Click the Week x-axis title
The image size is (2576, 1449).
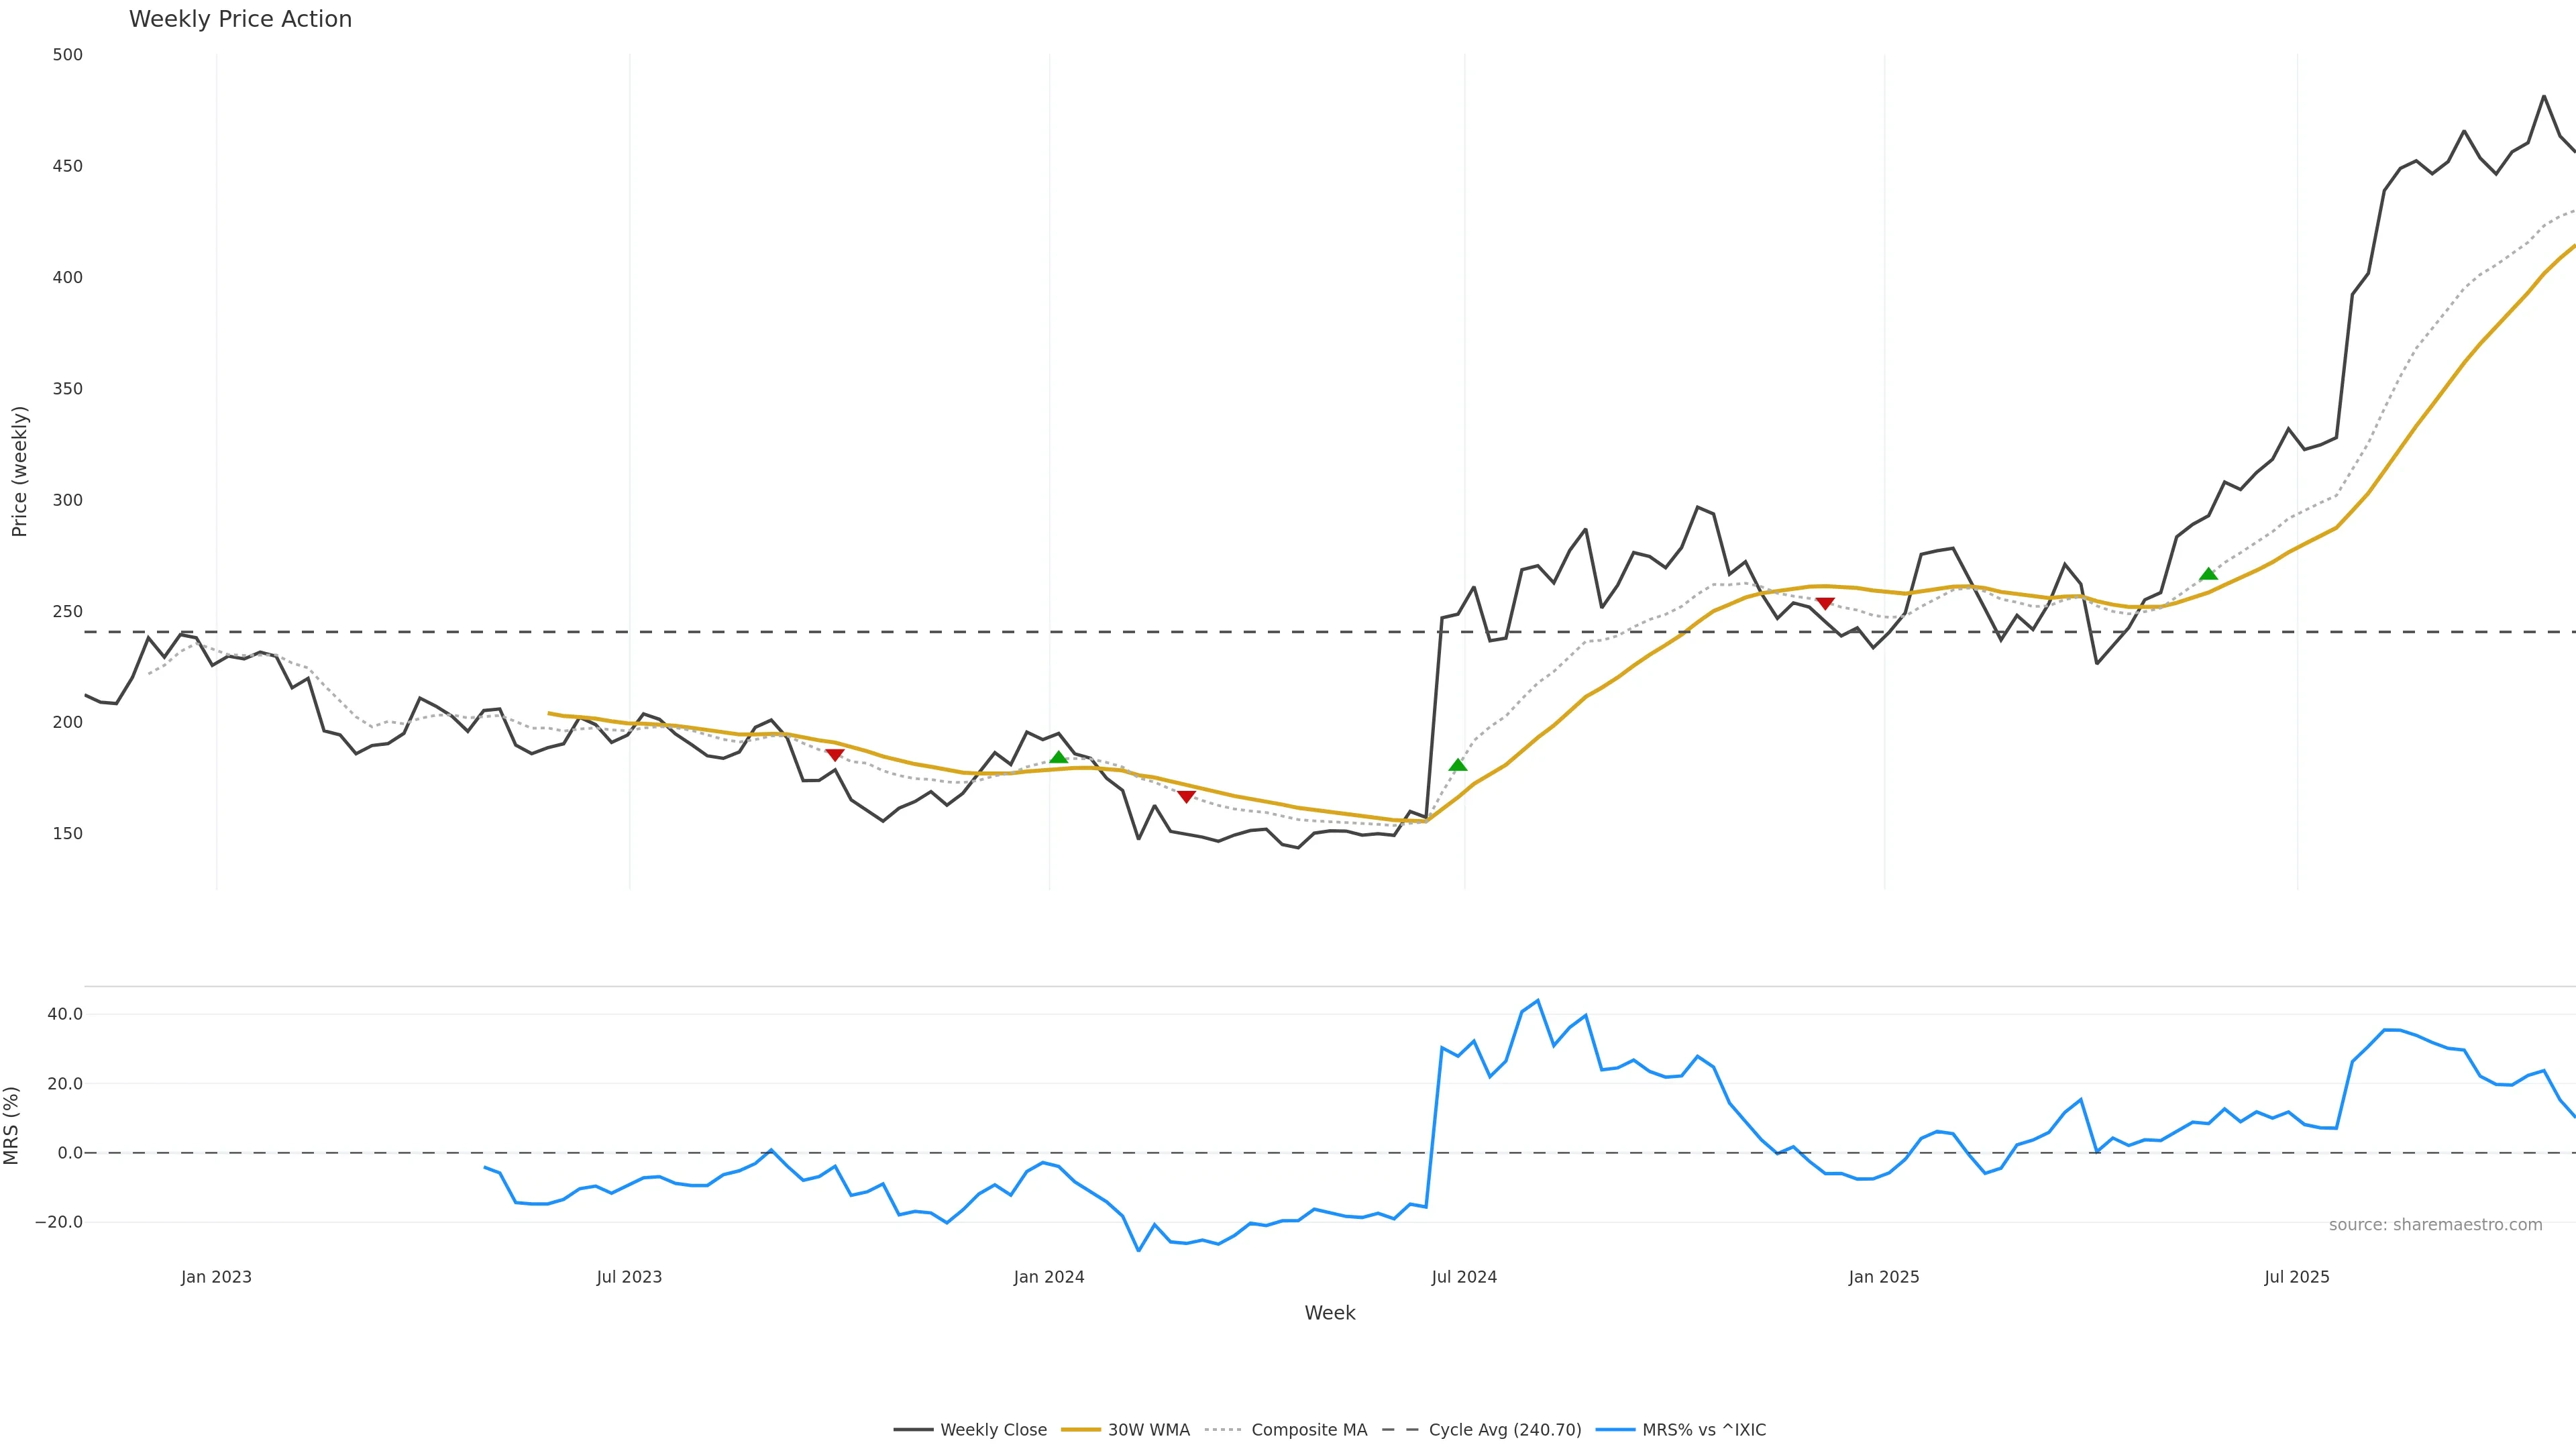pyautogui.click(x=1329, y=1313)
